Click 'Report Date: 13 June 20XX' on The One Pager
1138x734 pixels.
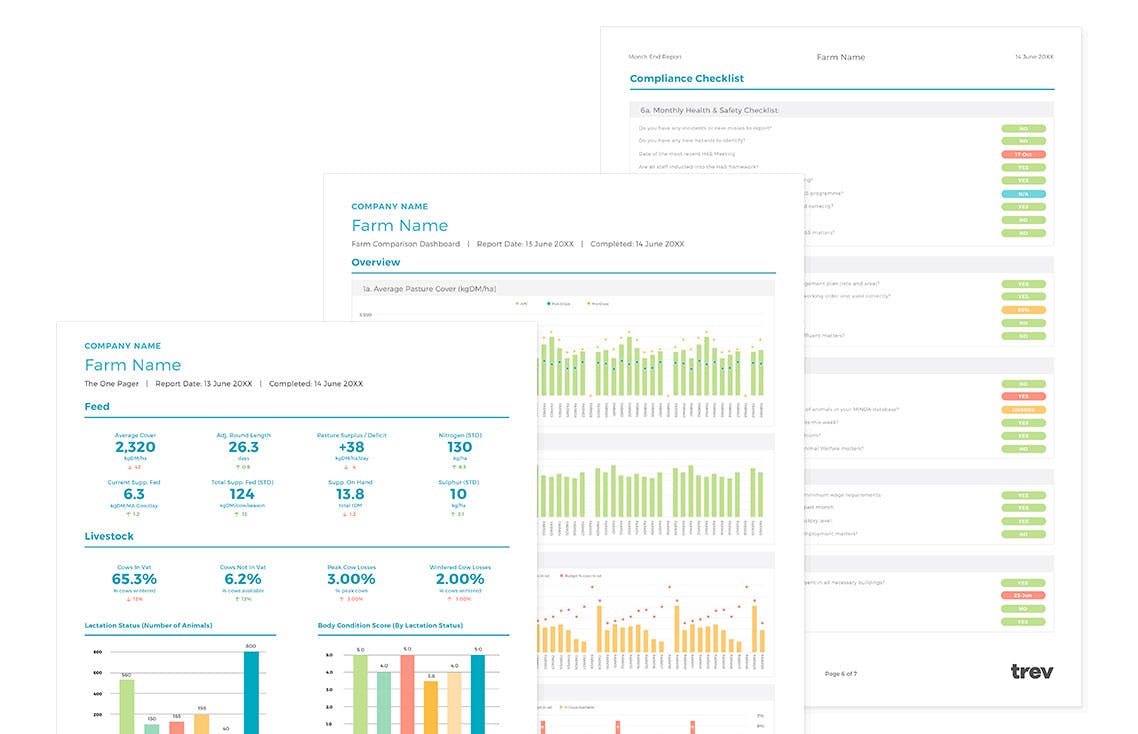click(x=203, y=383)
